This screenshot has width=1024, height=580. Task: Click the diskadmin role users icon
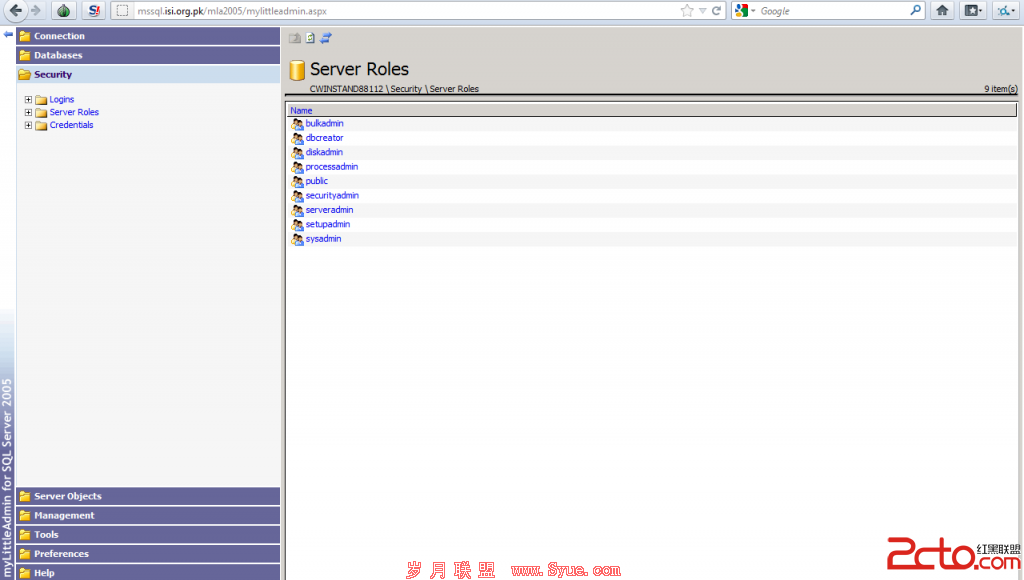coord(297,153)
